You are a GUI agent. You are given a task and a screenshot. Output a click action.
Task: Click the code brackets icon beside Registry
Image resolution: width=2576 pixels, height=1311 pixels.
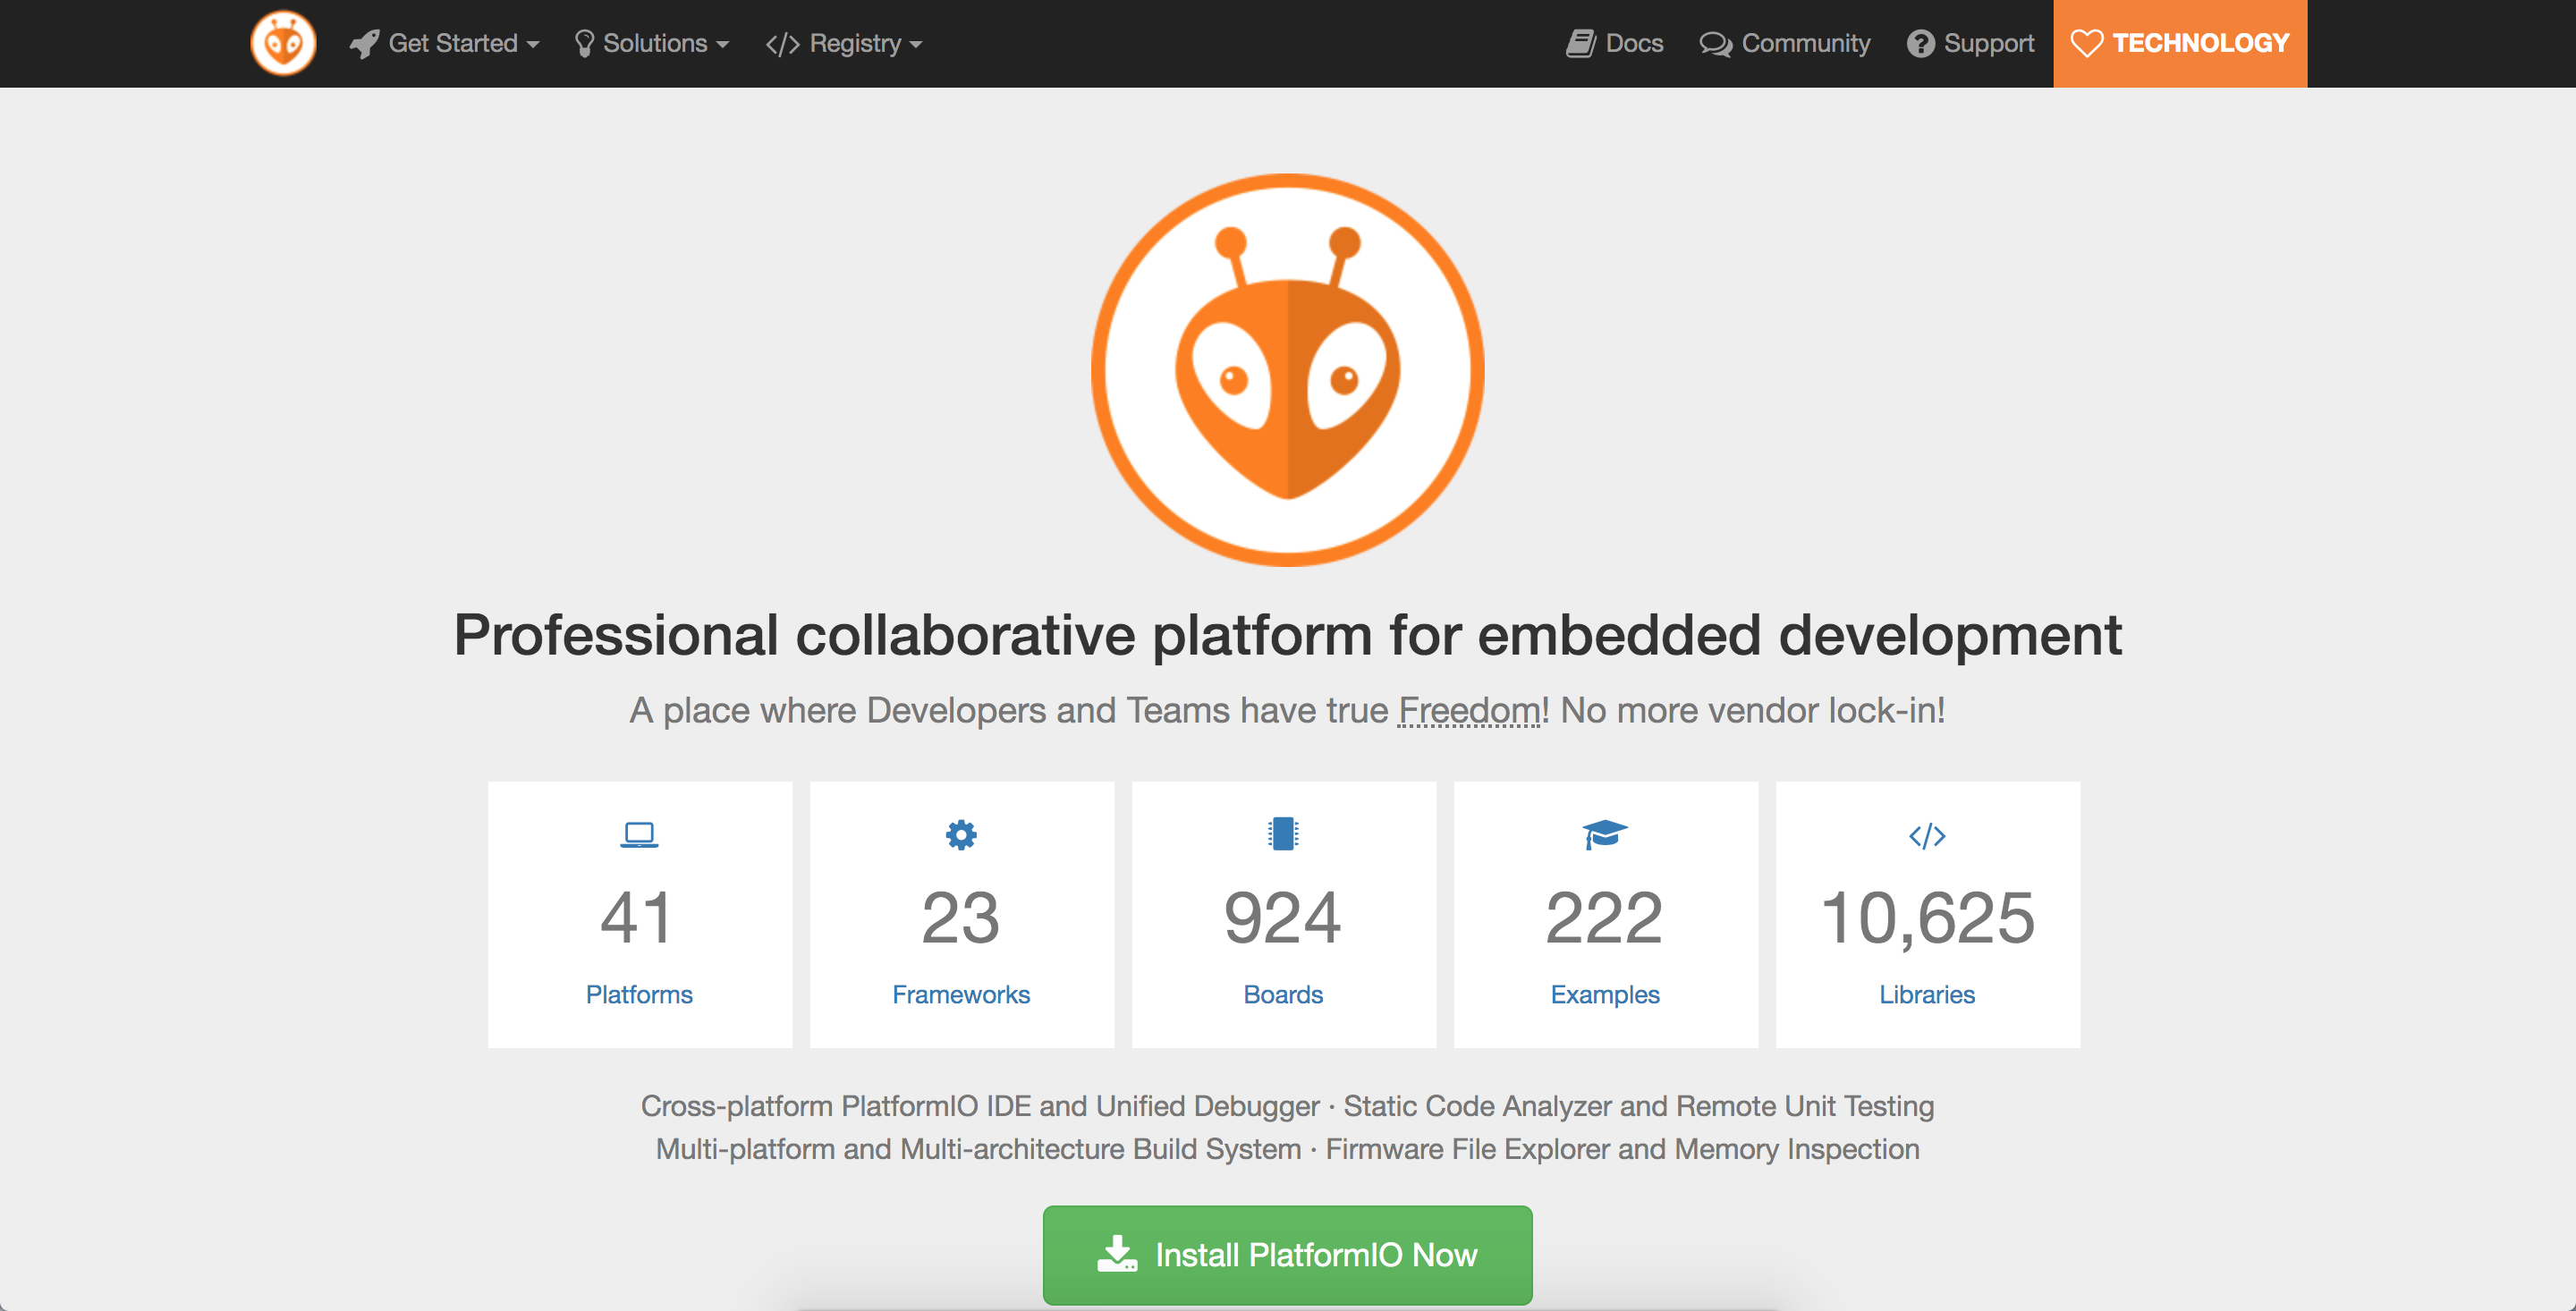(782, 44)
